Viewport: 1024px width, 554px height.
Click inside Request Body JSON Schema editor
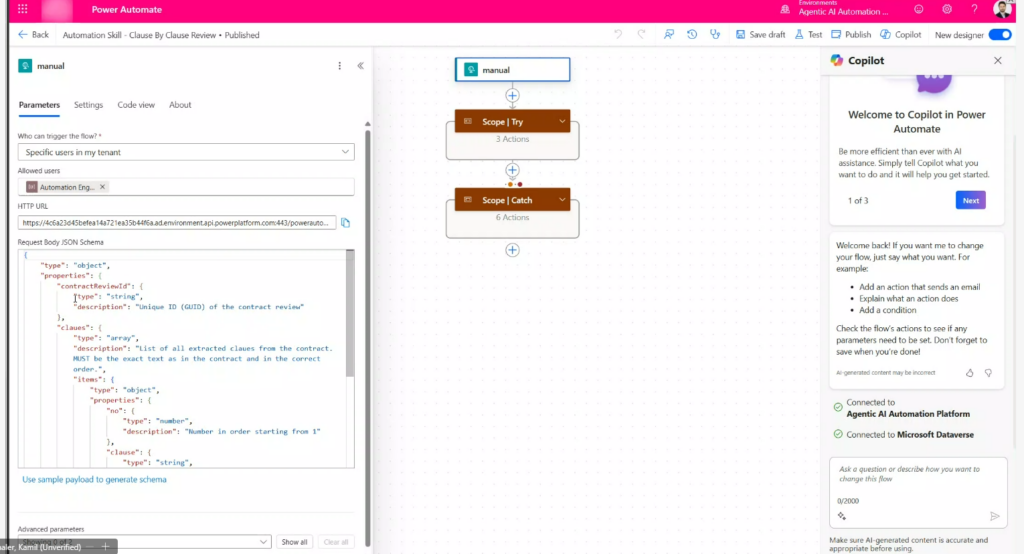click(x=183, y=358)
